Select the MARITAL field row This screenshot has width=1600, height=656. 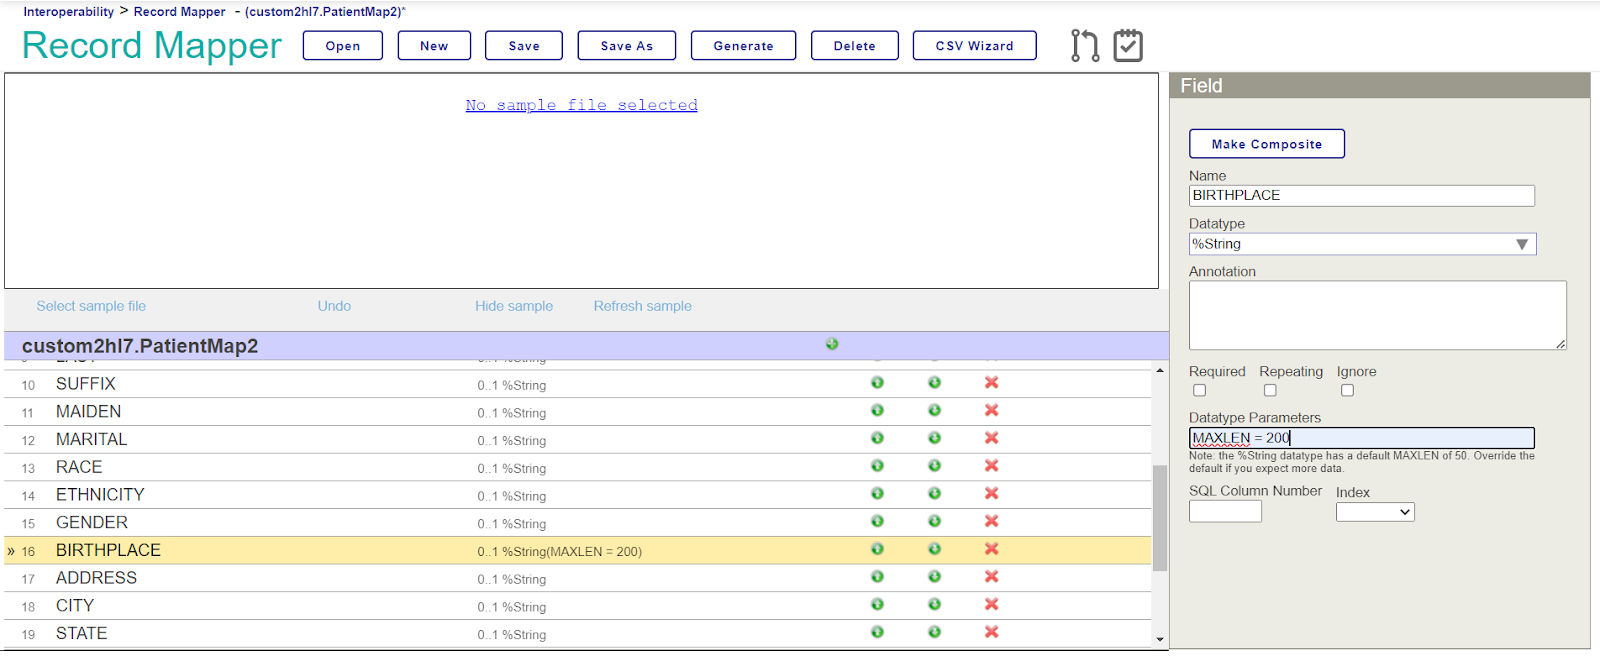[x=578, y=439]
